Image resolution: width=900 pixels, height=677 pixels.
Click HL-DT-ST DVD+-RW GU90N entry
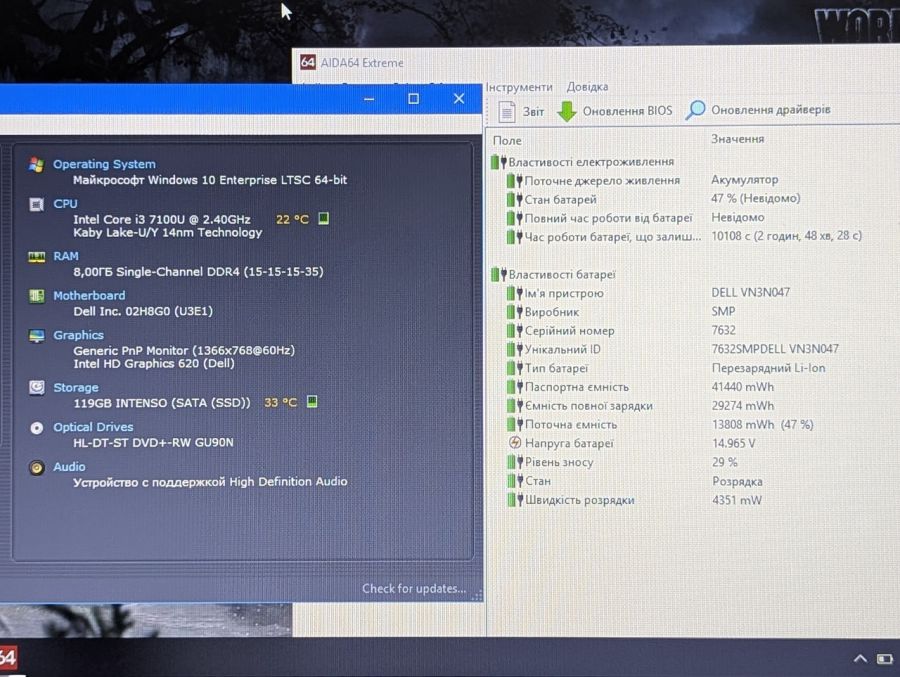click(x=153, y=443)
